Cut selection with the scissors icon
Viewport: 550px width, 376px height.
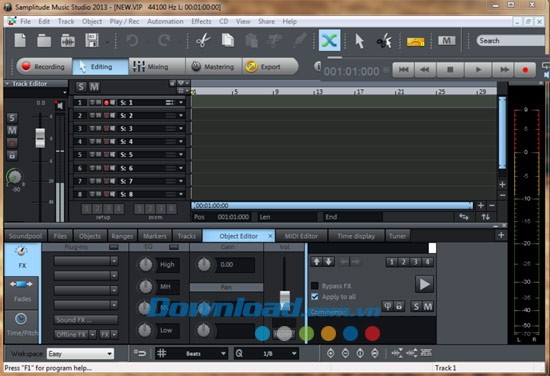point(203,41)
